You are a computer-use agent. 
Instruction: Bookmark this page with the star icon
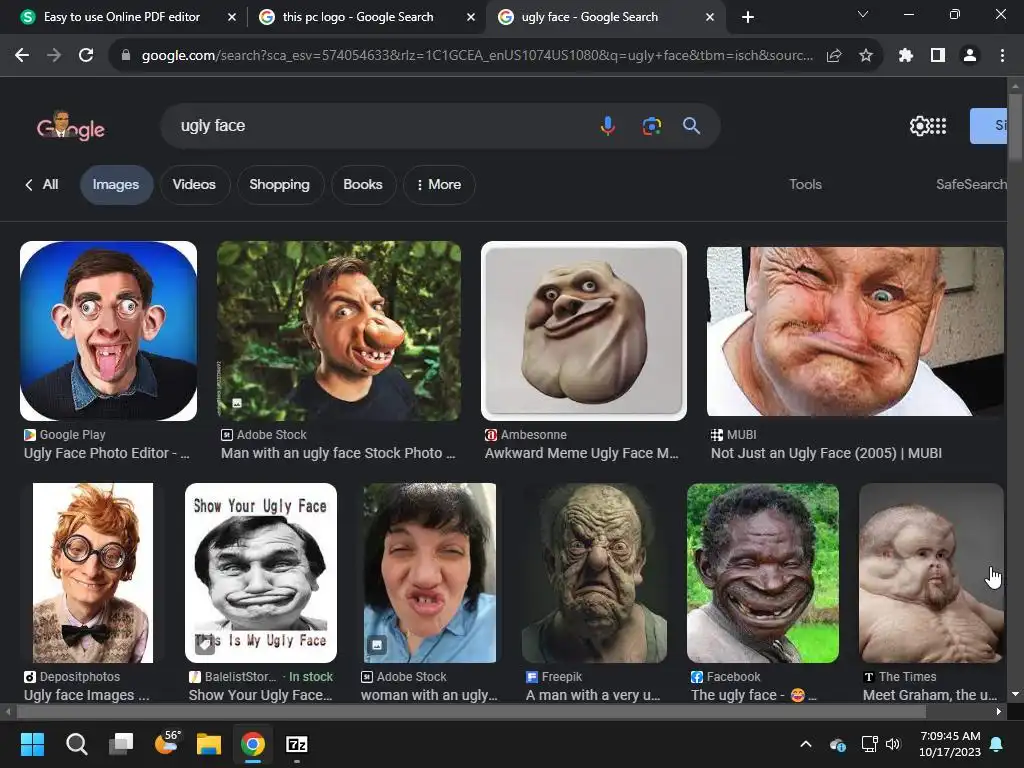[x=866, y=56]
